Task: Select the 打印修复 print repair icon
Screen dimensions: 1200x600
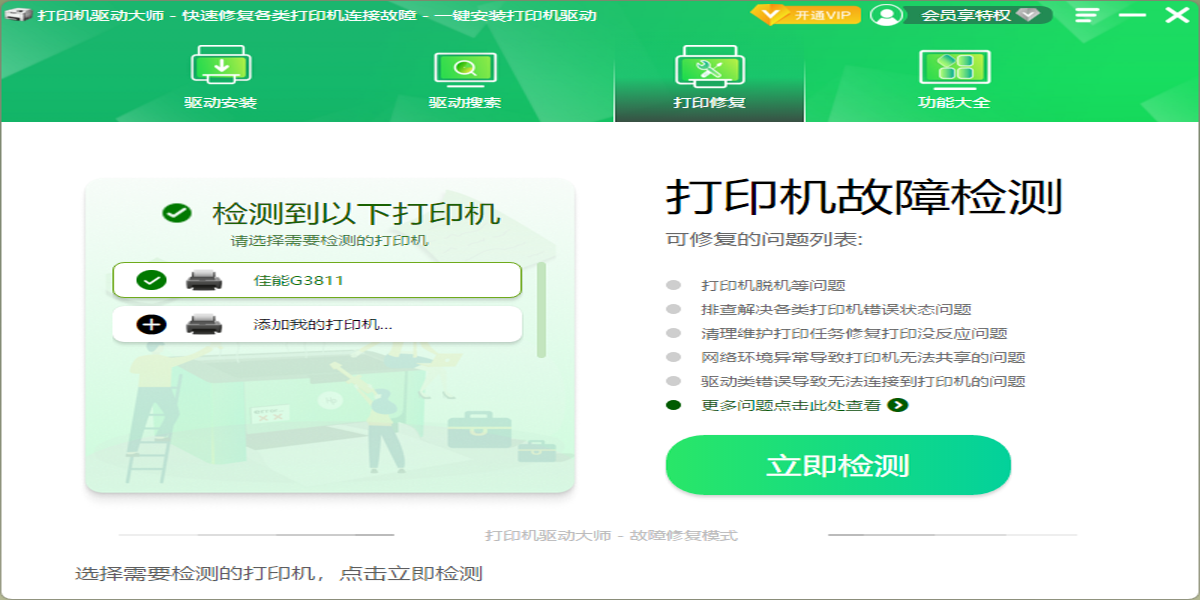Action: coord(709,68)
